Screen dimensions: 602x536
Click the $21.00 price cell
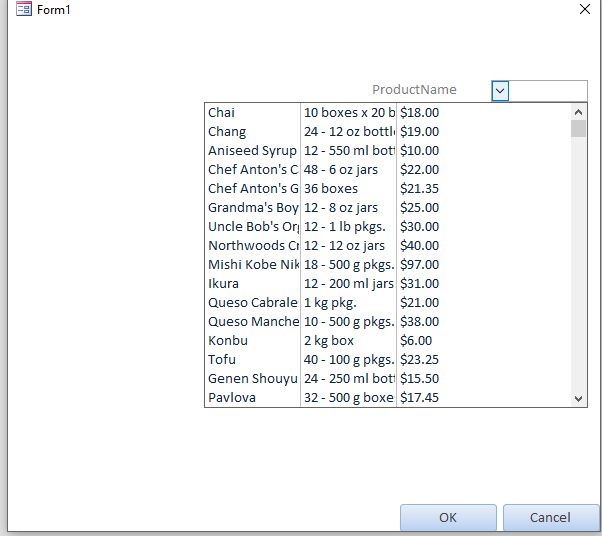coord(419,303)
